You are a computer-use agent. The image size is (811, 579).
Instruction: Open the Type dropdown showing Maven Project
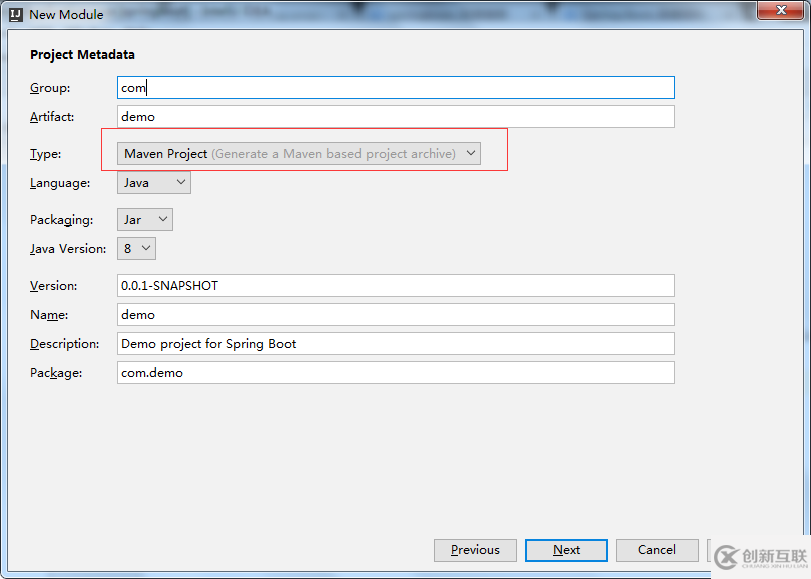(x=299, y=154)
